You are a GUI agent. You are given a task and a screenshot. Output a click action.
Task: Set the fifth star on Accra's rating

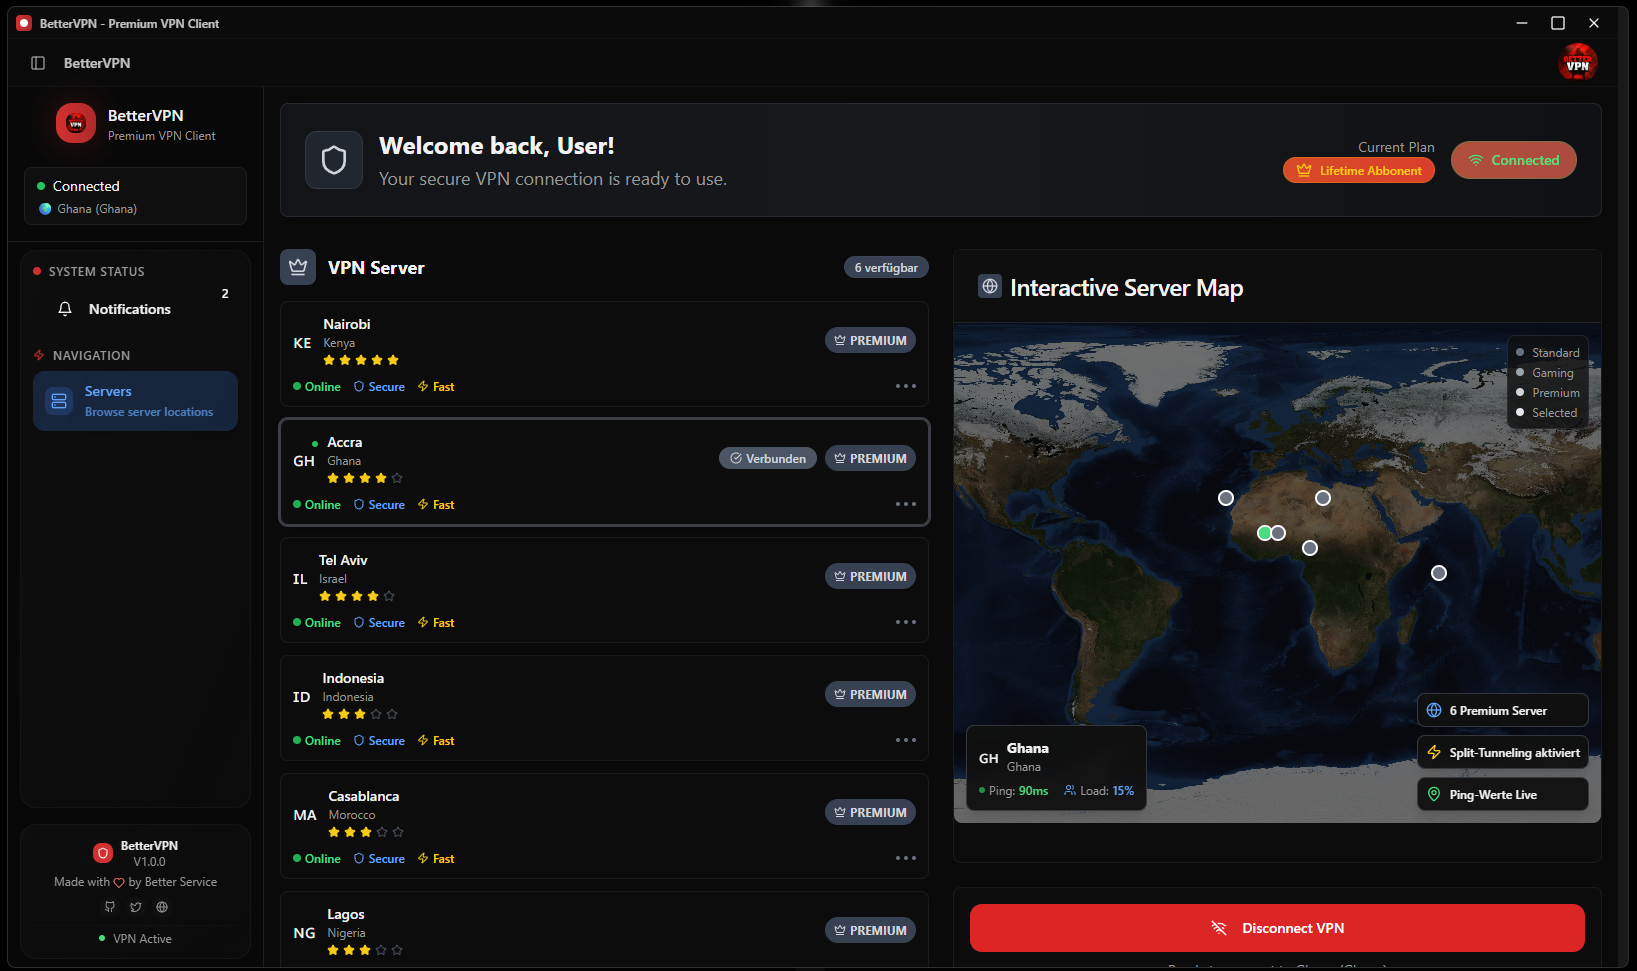point(397,478)
